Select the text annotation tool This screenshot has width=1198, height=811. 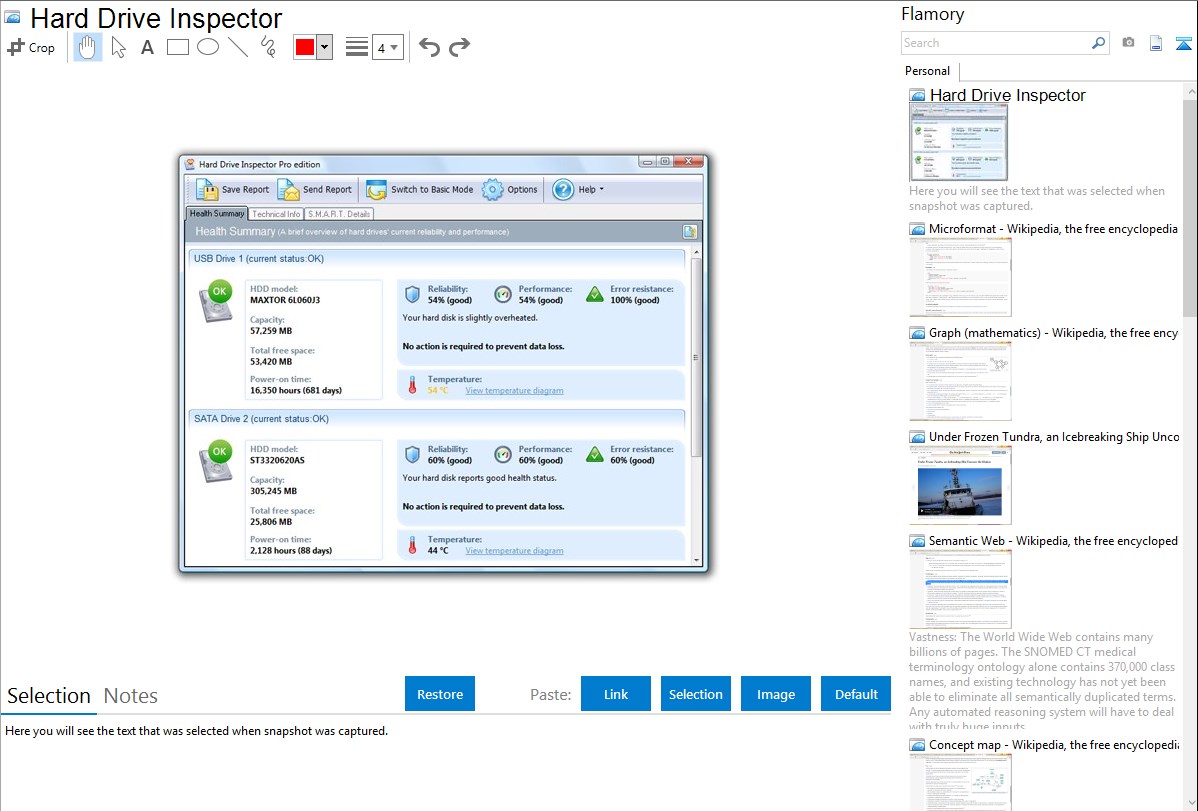click(147, 47)
